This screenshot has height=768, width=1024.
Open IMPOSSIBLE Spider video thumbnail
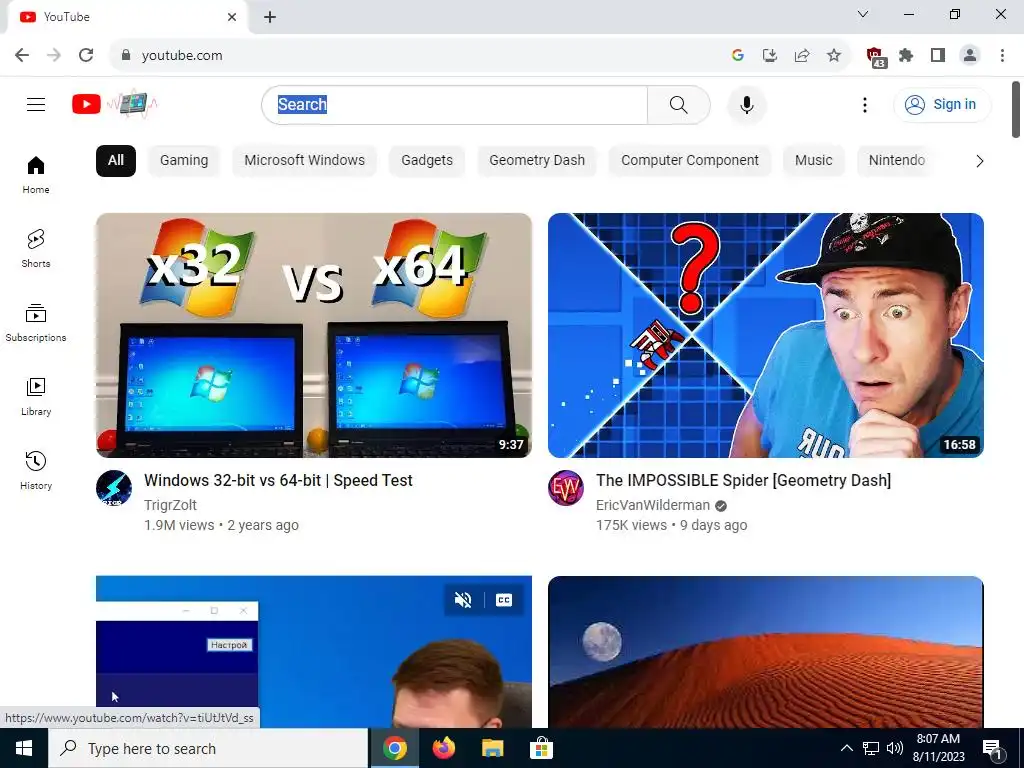(x=765, y=335)
